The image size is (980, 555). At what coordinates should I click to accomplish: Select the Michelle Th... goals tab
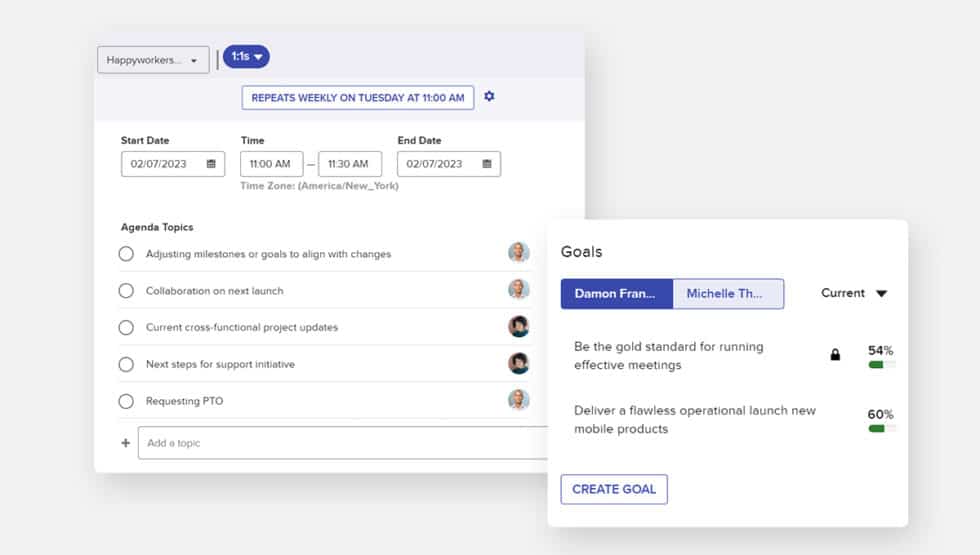point(727,293)
